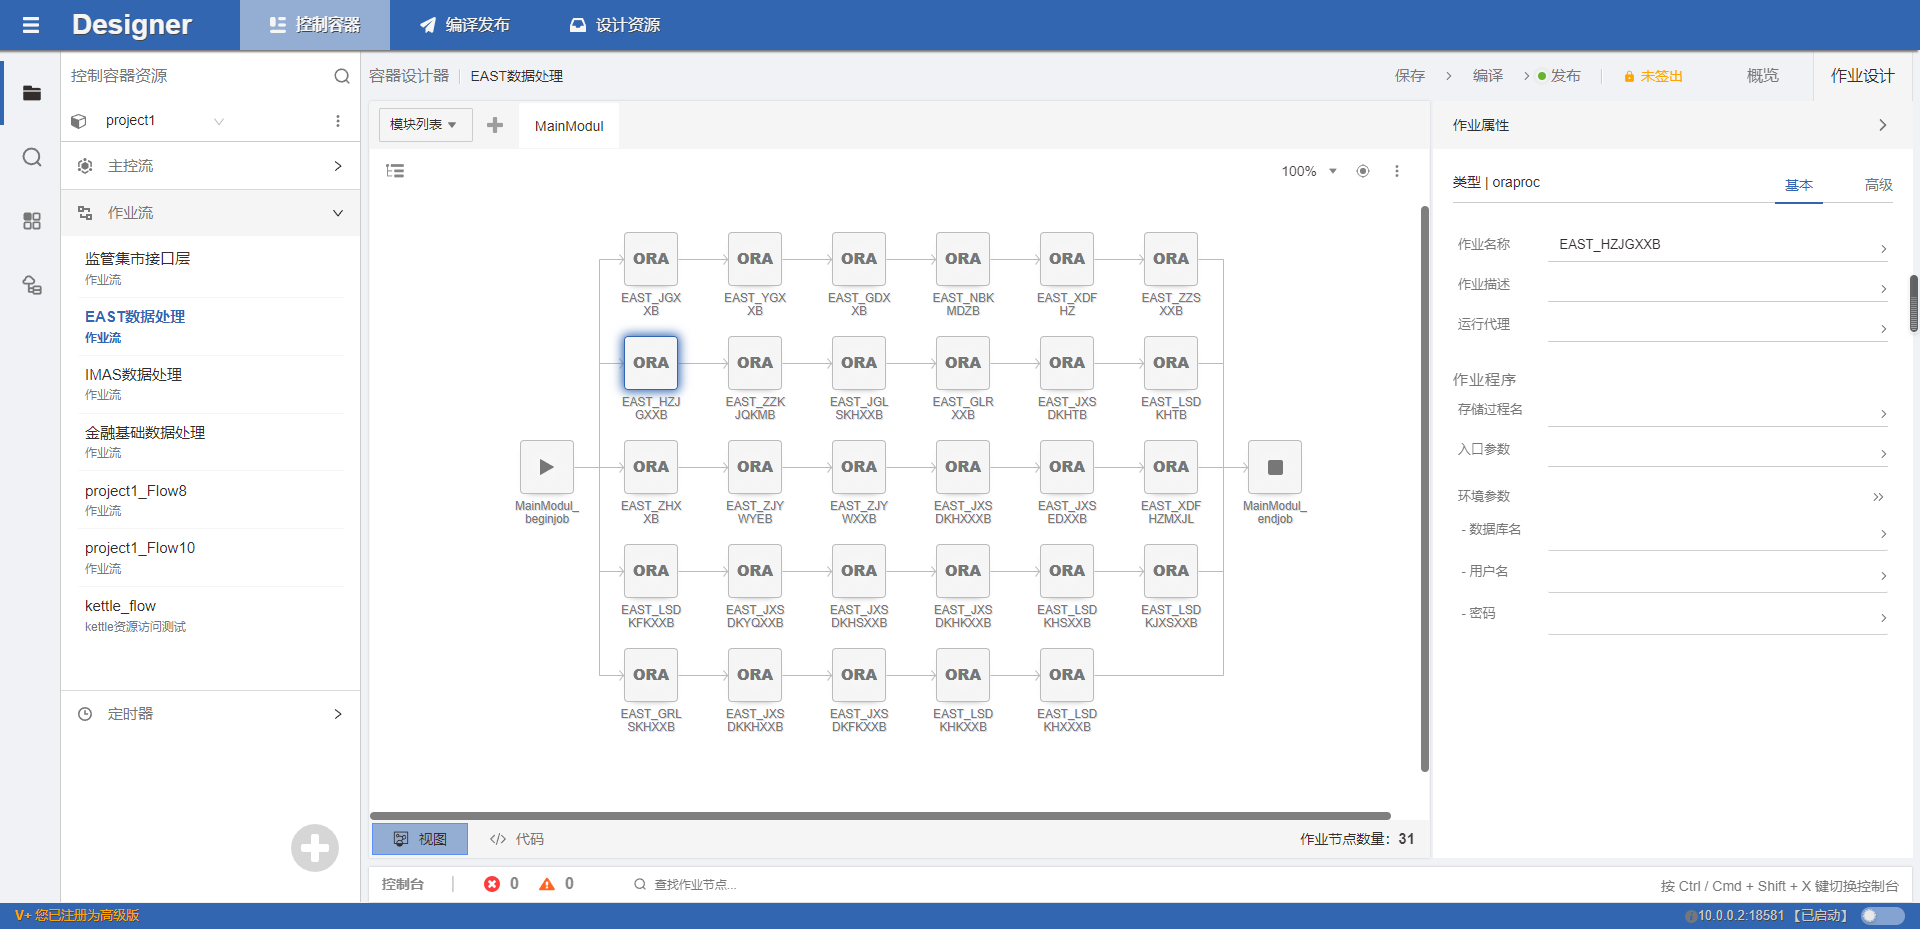
Task: Select the folder icon in left sidebar
Action: 32,93
